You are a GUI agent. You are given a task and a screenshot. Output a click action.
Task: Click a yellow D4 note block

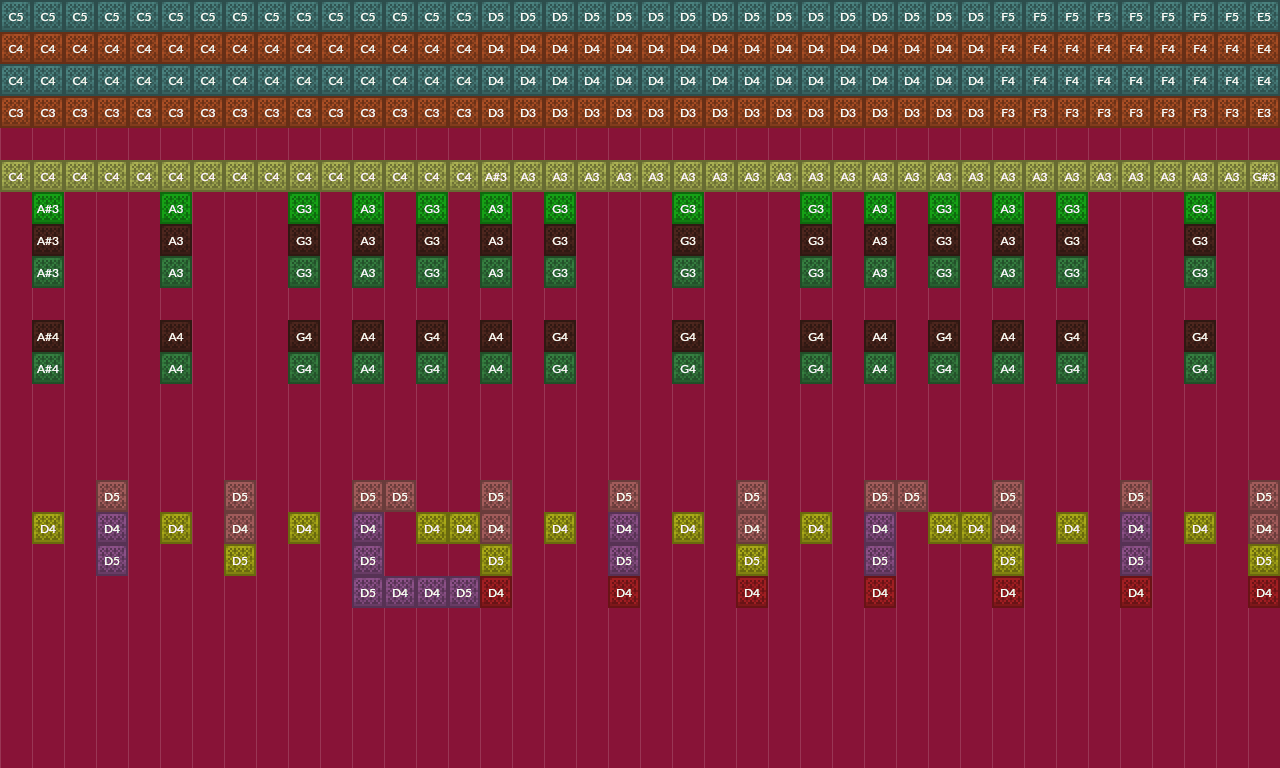pyautogui.click(x=47, y=528)
